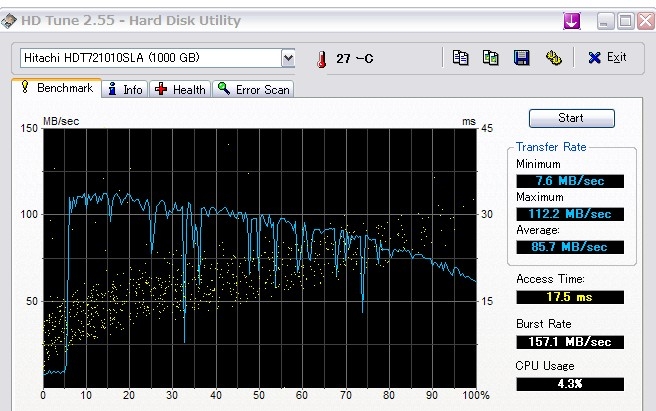
Task: Save screenshot floppy disk icon
Action: (522, 58)
